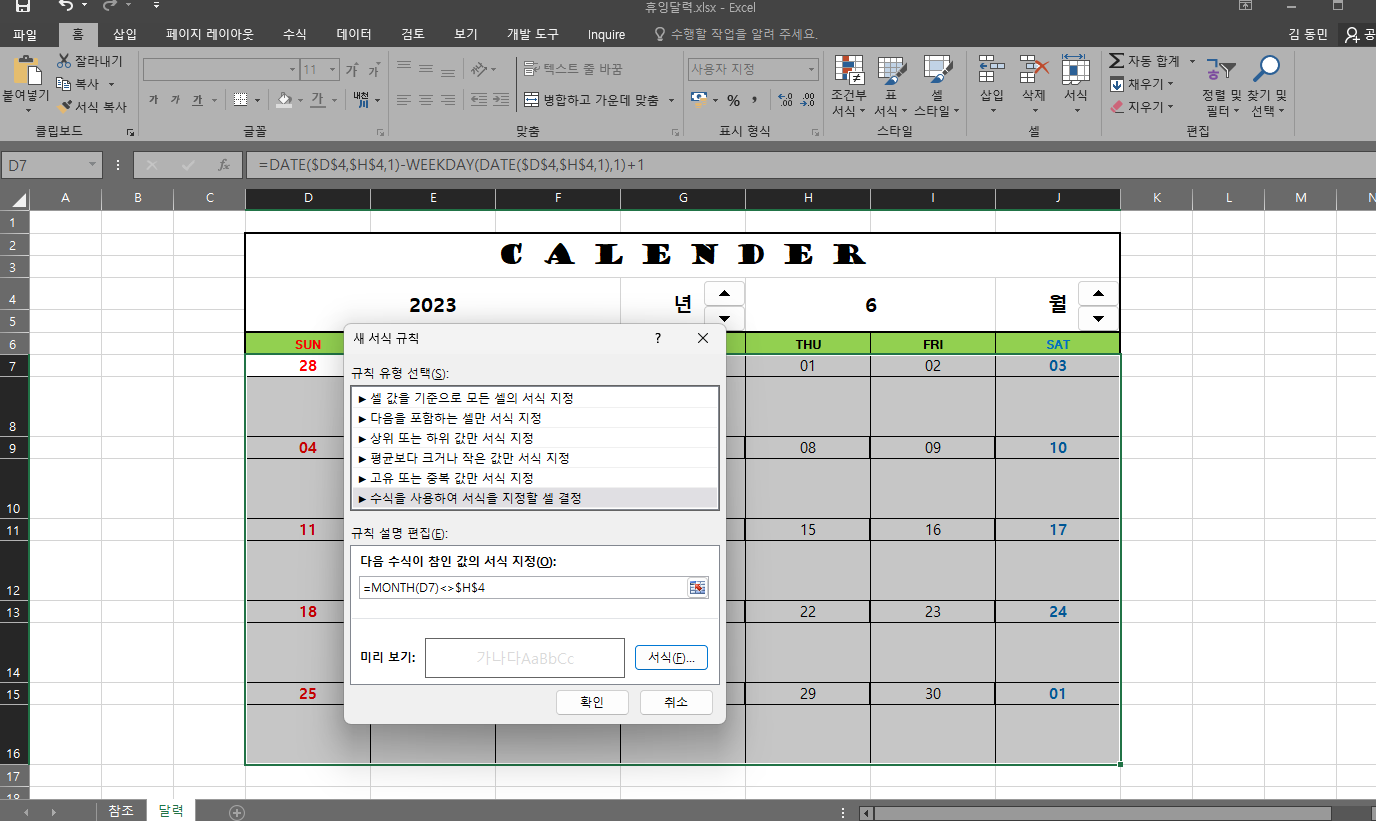1376x821 pixels.
Task: Click the decrease indent icon
Action: click(x=477, y=100)
